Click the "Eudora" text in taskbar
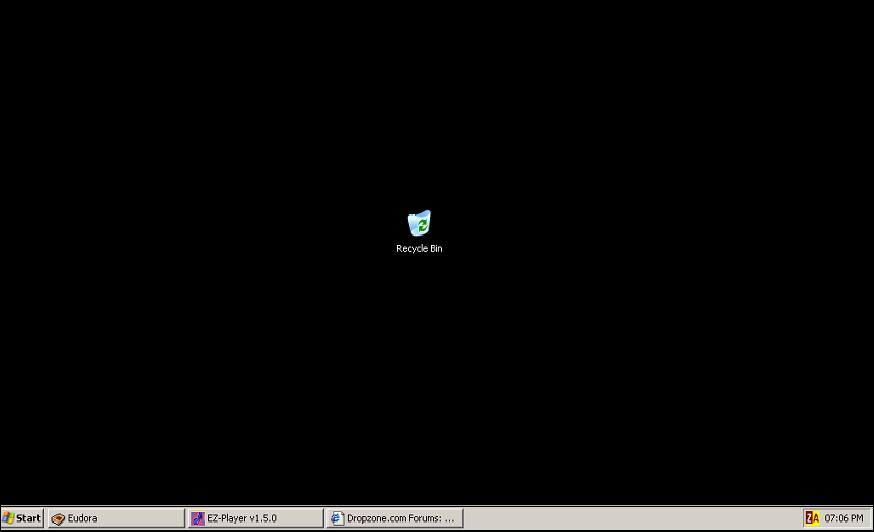This screenshot has width=874, height=532. 82,519
